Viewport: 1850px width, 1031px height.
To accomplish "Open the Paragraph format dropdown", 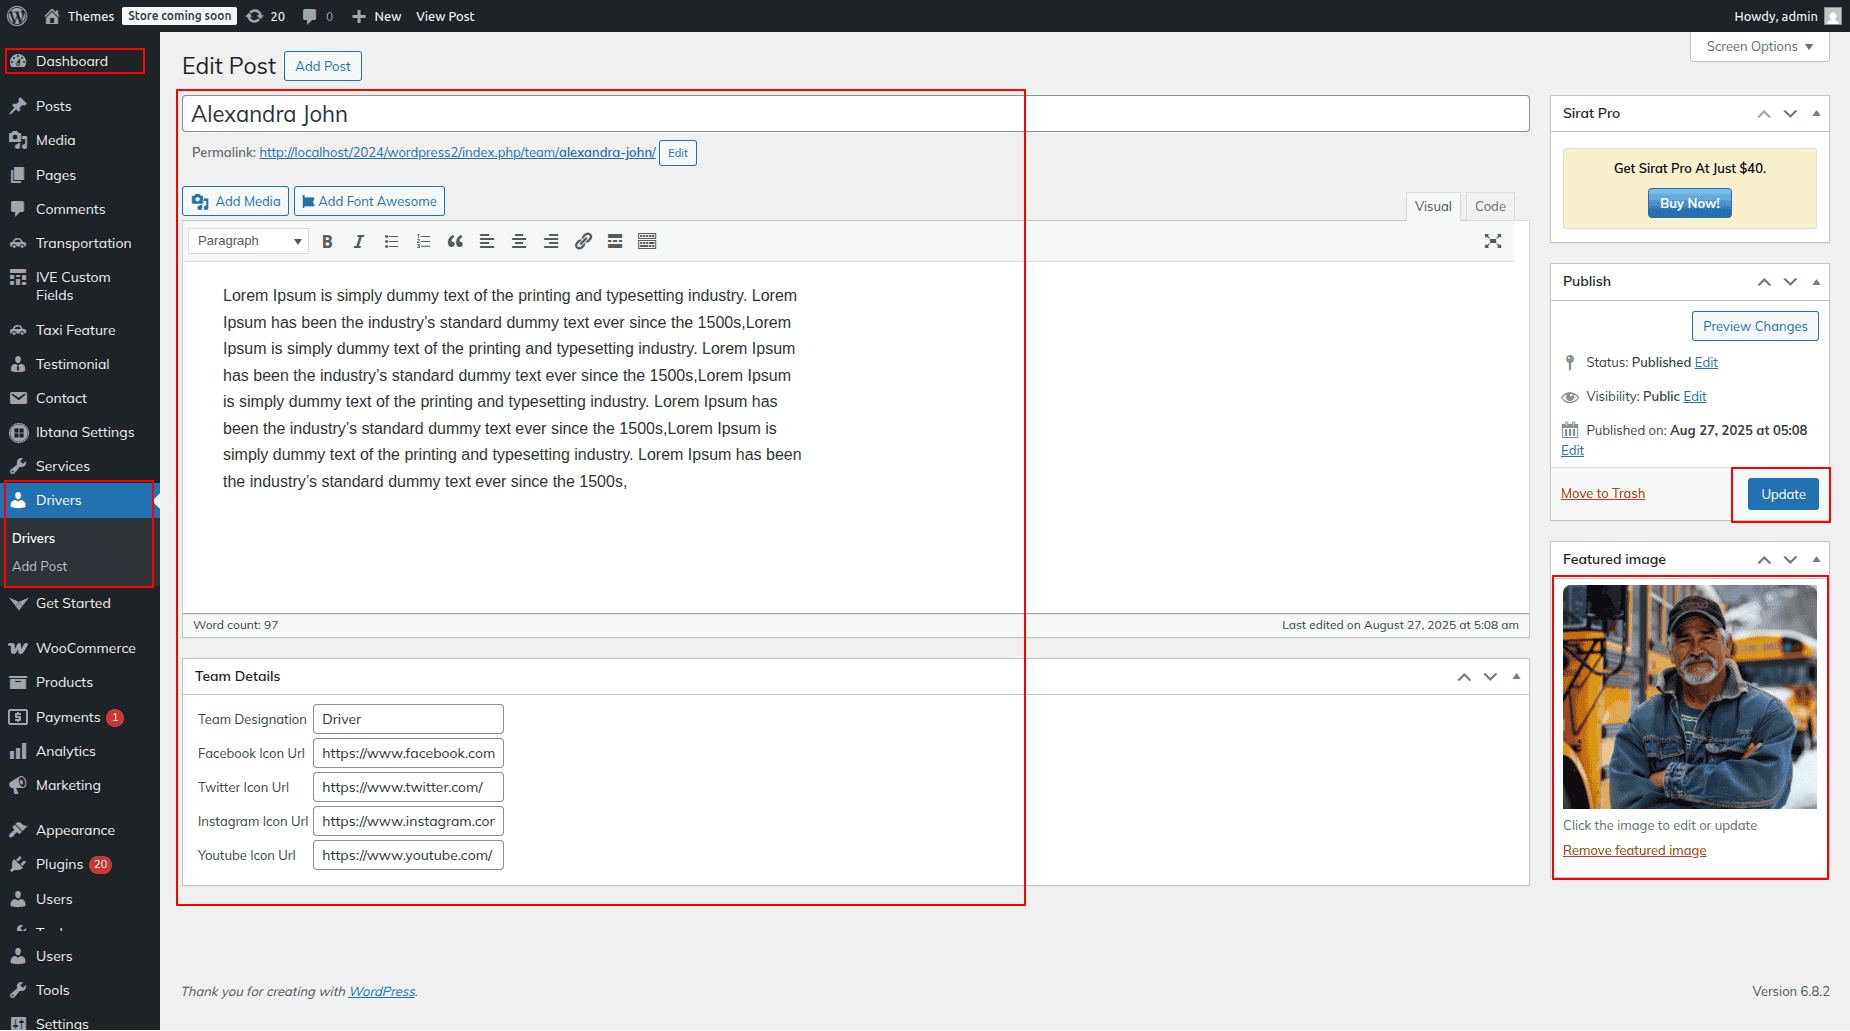I will pos(248,241).
